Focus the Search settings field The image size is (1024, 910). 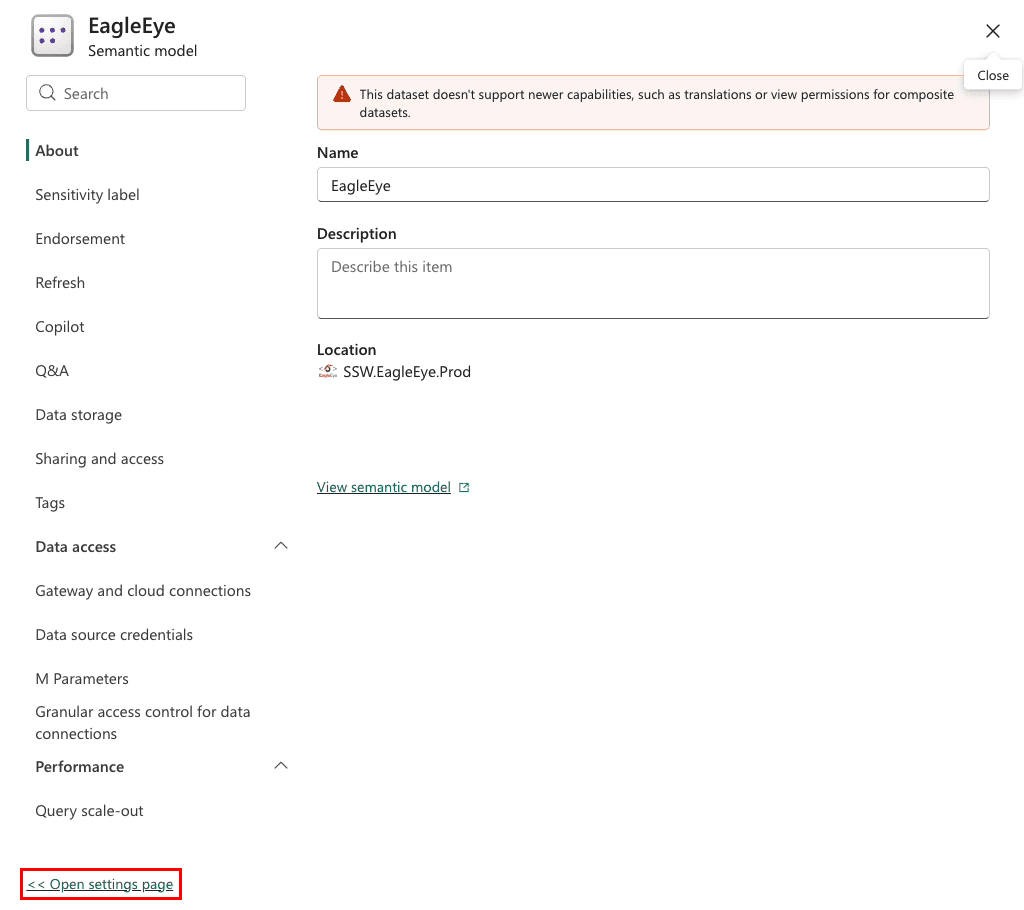pos(136,93)
